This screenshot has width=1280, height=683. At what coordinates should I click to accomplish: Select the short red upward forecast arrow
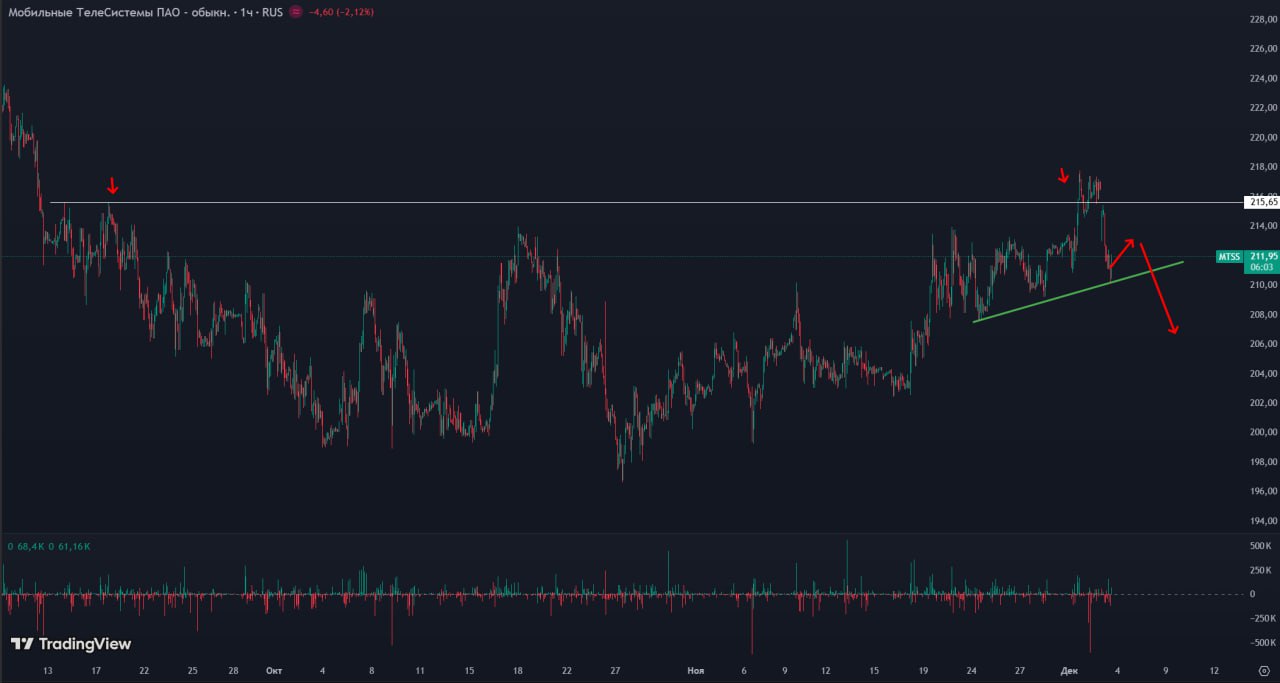1121,254
